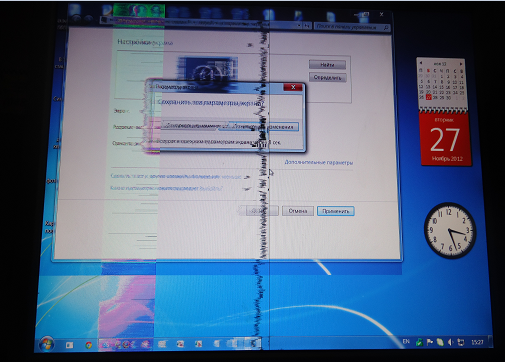The image size is (505, 362).
Task: Click the Определить button
Action: (x=328, y=78)
